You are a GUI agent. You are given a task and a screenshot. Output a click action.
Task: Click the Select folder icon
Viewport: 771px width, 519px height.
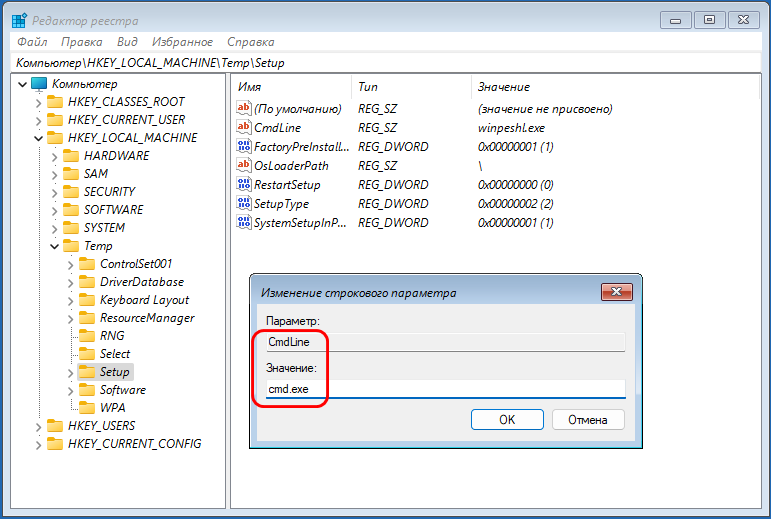coord(87,354)
